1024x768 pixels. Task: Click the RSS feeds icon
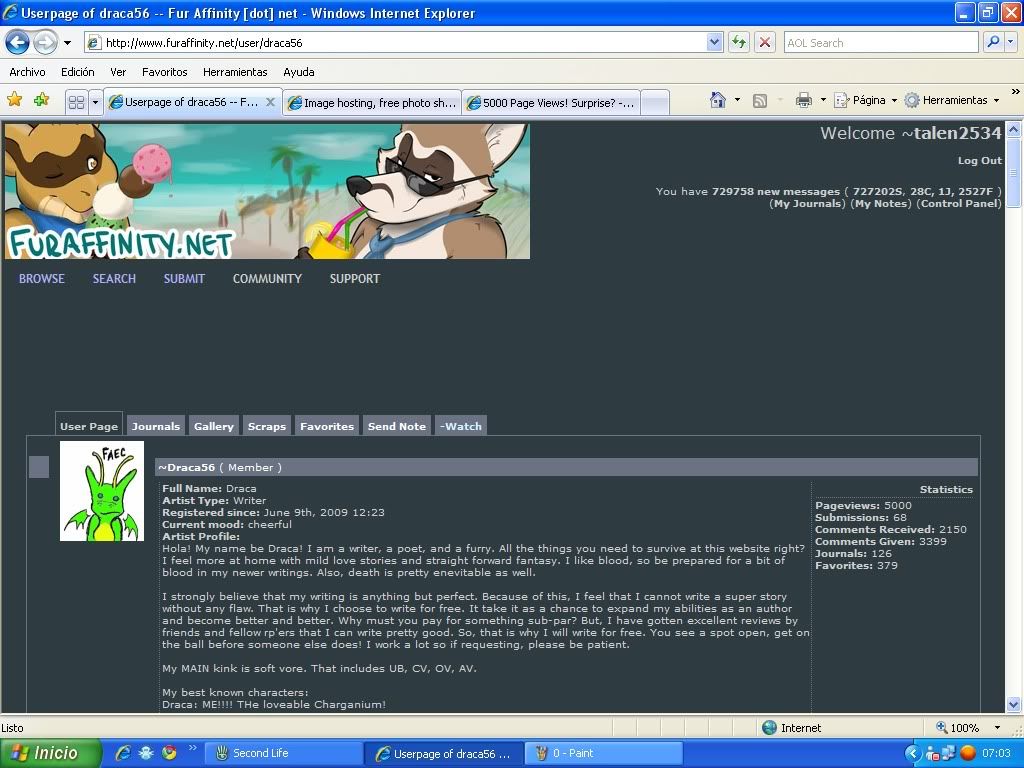[x=760, y=100]
